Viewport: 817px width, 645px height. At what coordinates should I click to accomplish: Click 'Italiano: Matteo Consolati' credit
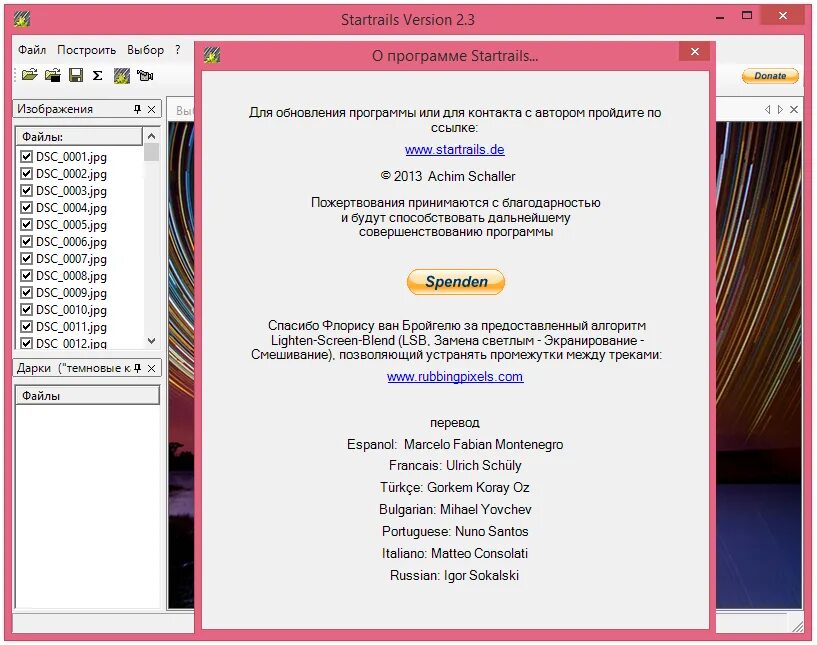(x=455, y=553)
